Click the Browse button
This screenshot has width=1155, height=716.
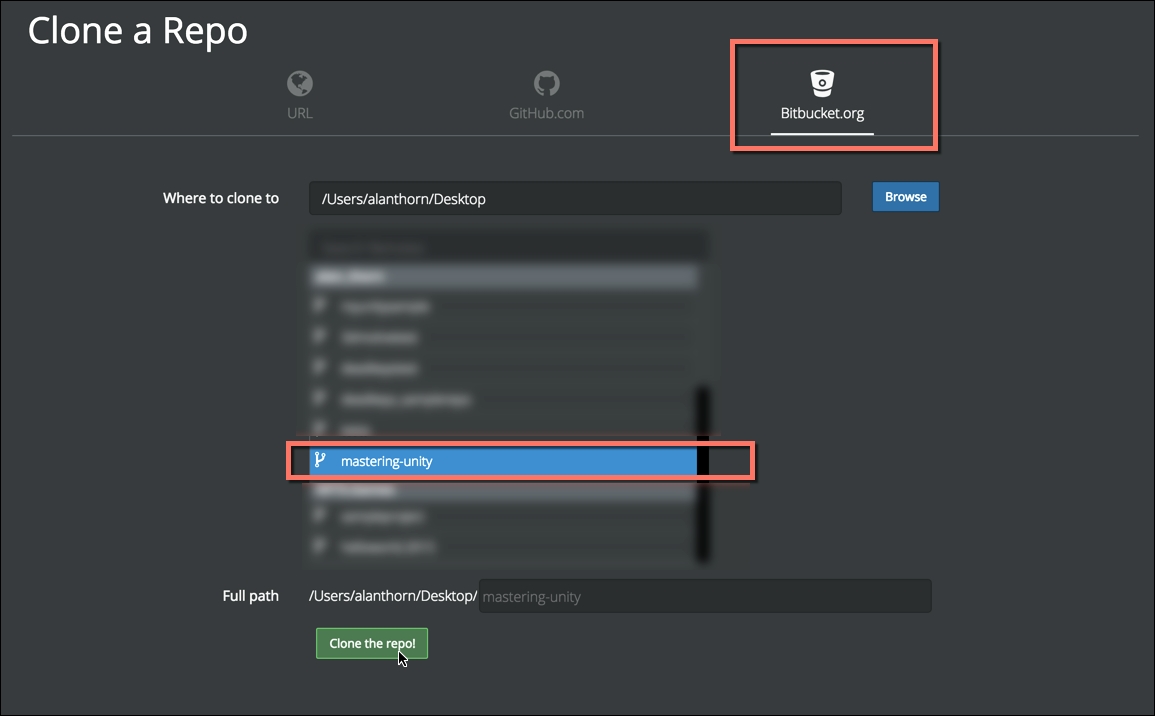click(x=905, y=197)
